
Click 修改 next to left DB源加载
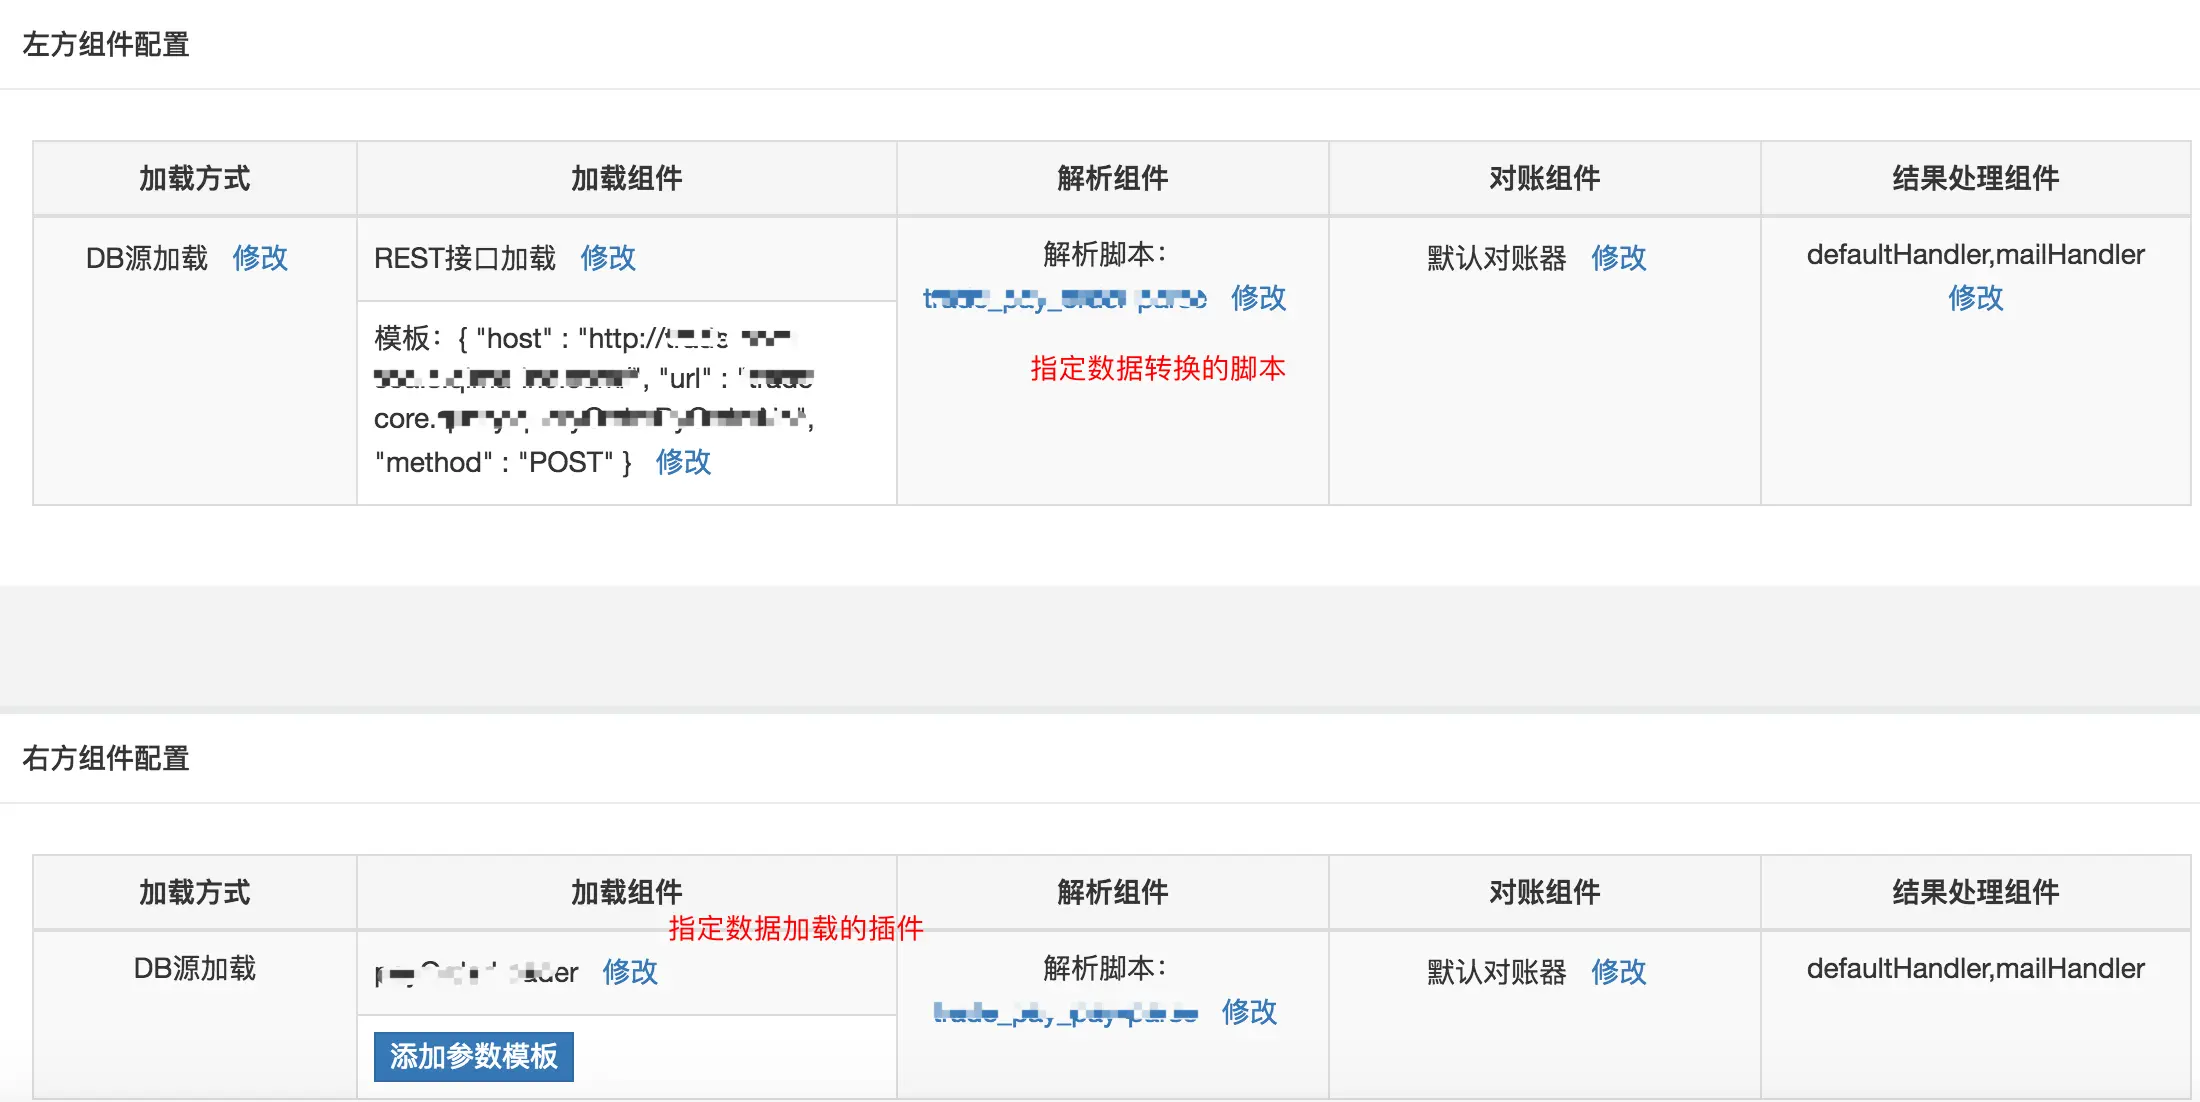260,258
